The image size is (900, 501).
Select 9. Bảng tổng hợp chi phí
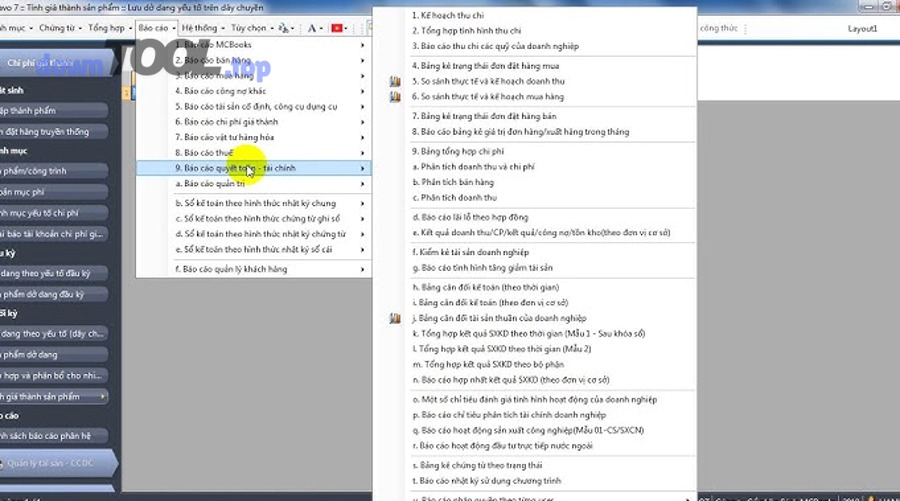pos(535,152)
